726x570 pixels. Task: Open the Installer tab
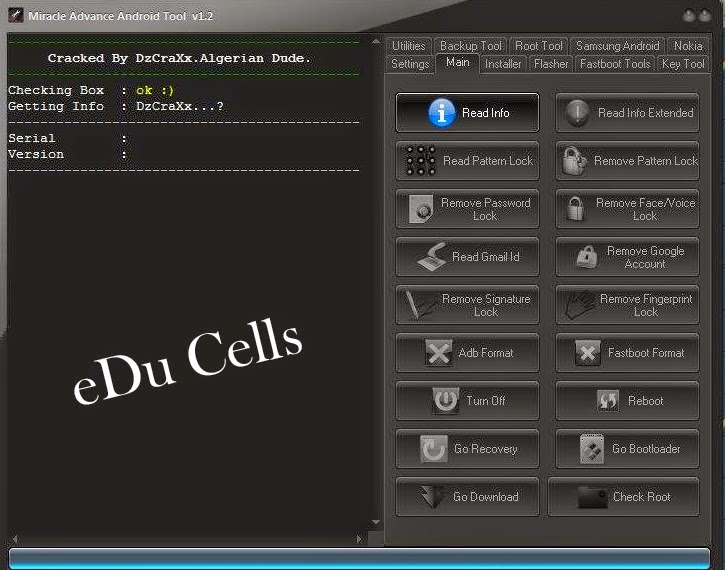(x=503, y=63)
